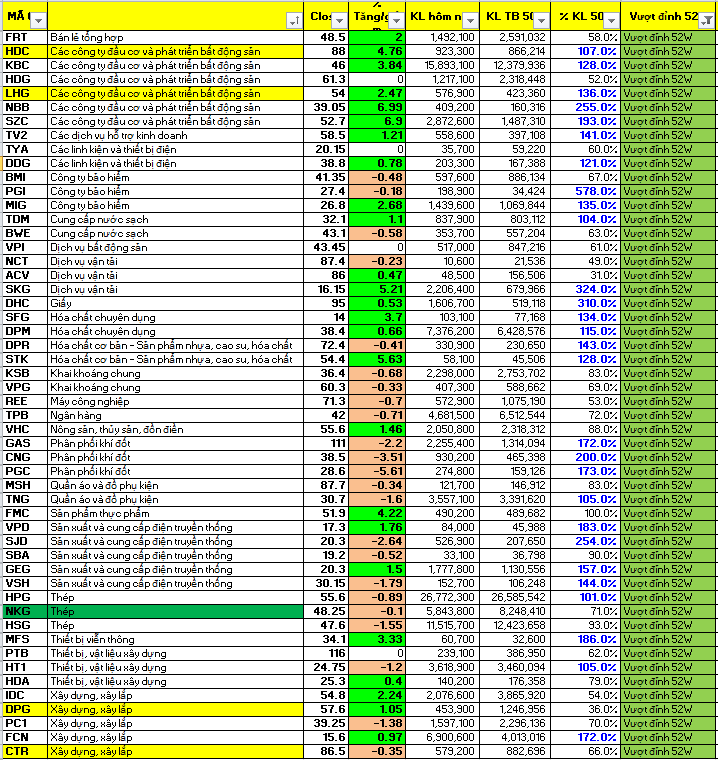Click the KBC volume cell 15,893,100
This screenshot has width=718, height=760.
click(x=441, y=64)
